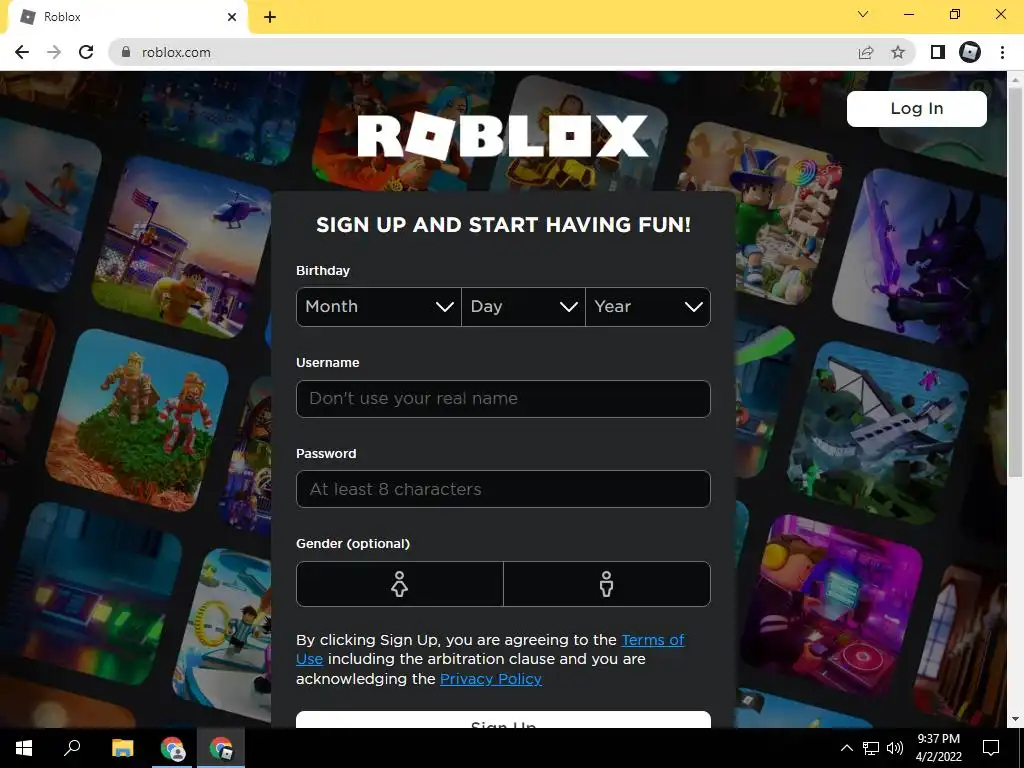This screenshot has height=768, width=1024.
Task: Open the Day birthday dropdown
Action: pos(523,307)
